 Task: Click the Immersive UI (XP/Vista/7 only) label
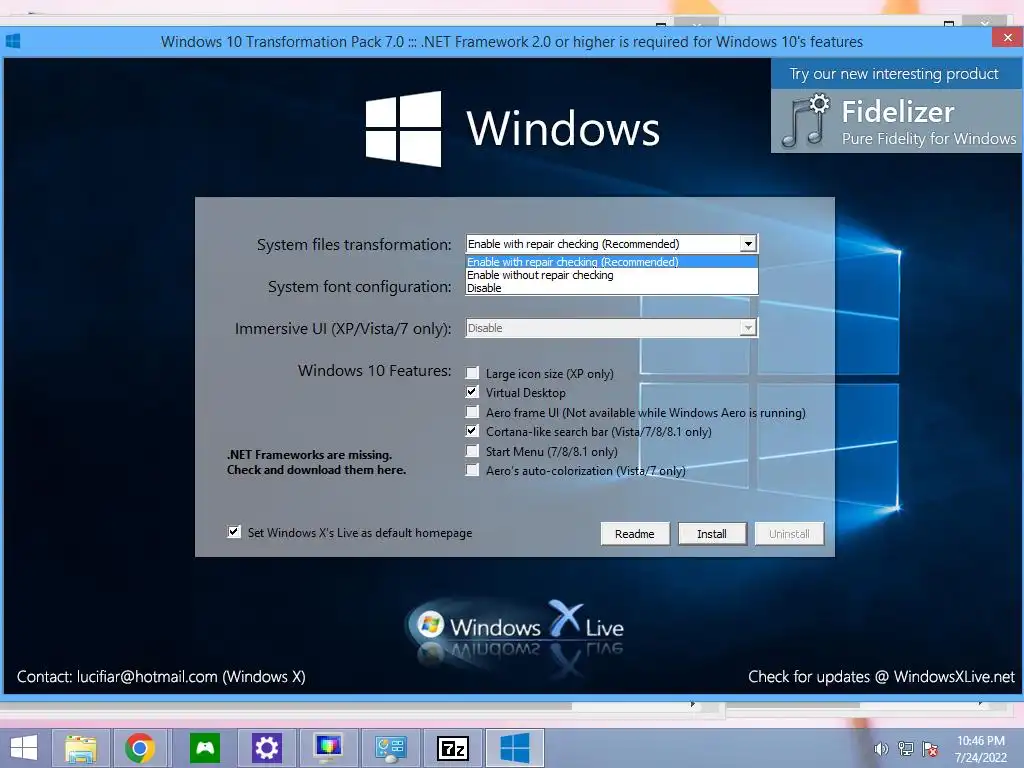click(x=343, y=328)
